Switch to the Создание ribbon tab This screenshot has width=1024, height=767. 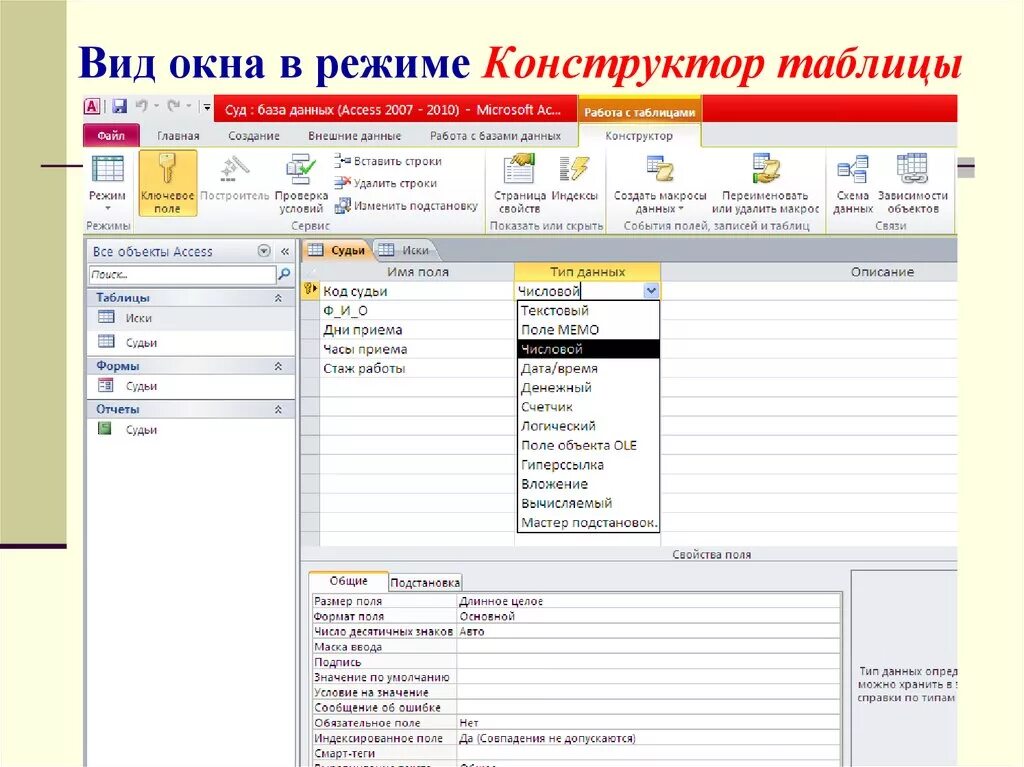pyautogui.click(x=253, y=136)
